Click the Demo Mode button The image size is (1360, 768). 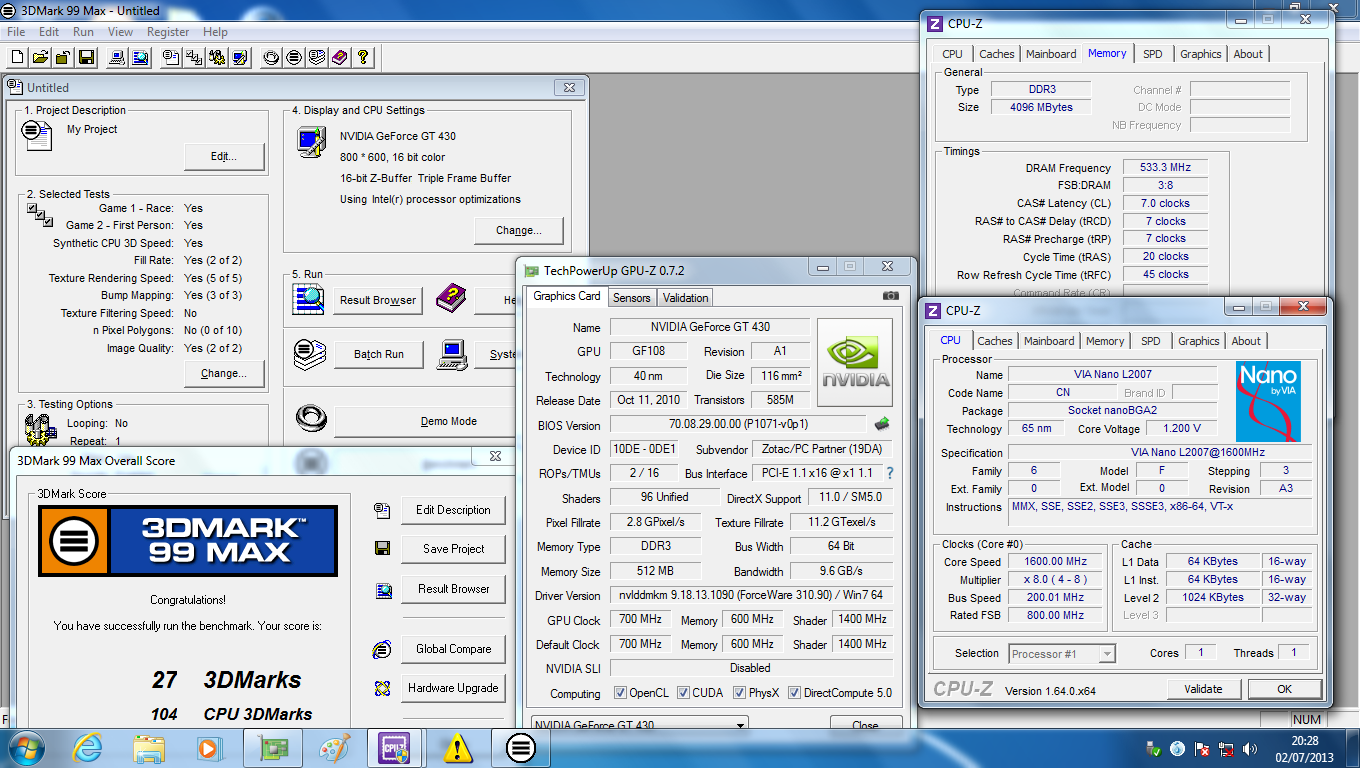click(x=448, y=422)
